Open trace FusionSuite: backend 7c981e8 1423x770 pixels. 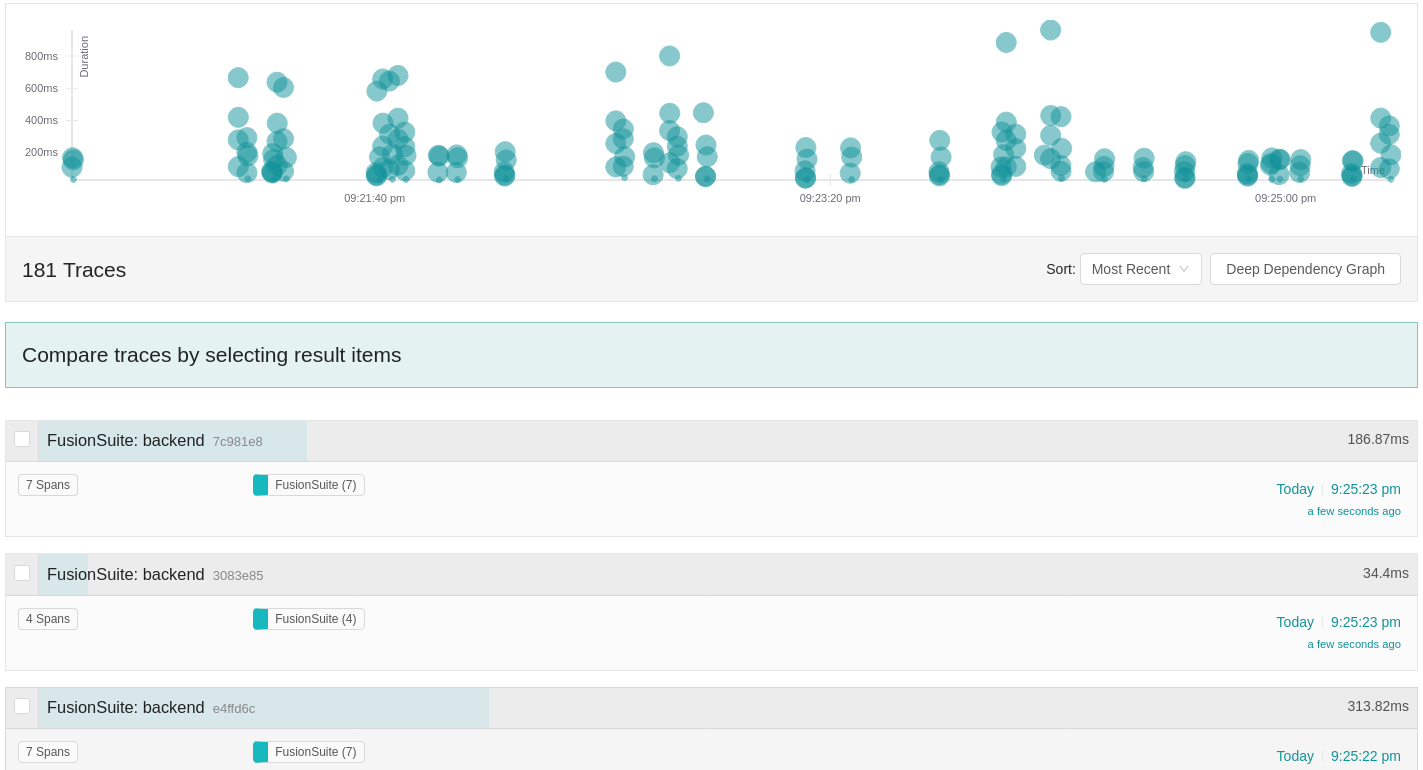(x=125, y=441)
